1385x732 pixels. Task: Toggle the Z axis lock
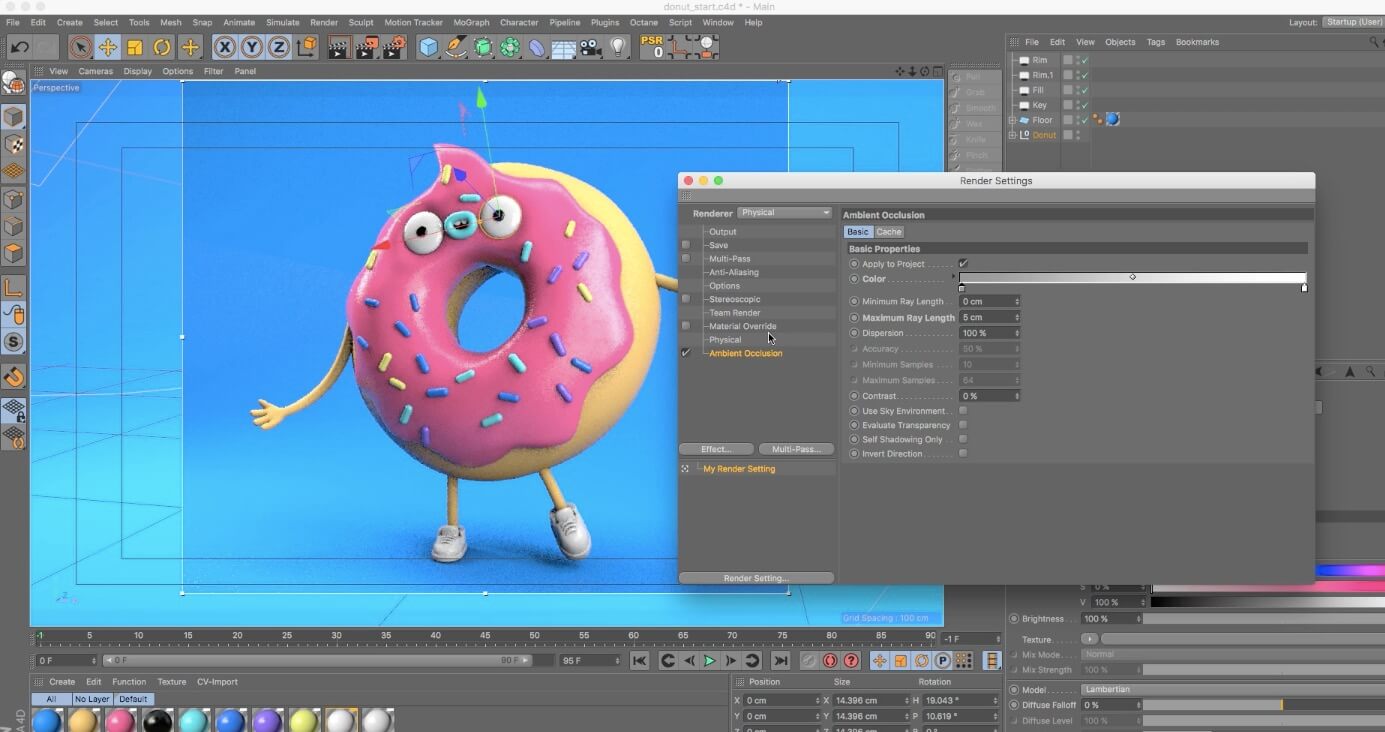(x=279, y=47)
